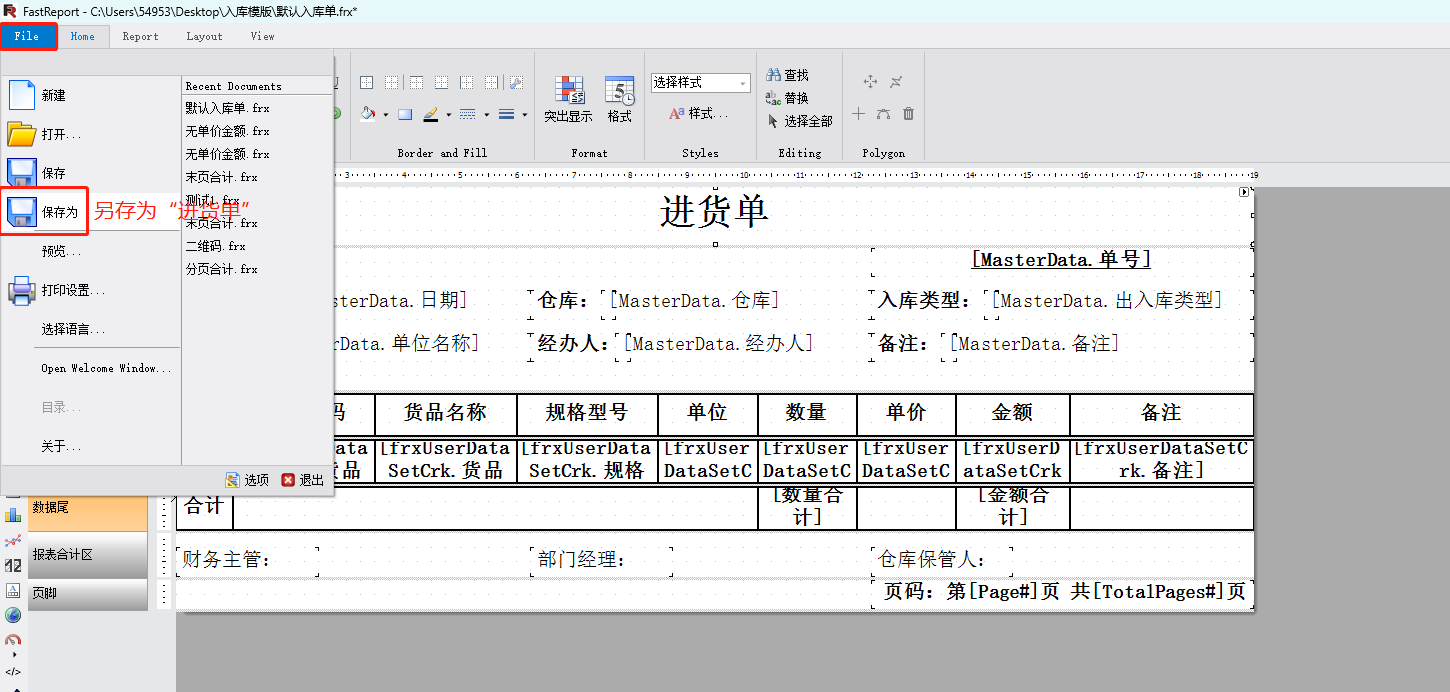
Task: Click the 选项 options button
Action: coord(247,480)
